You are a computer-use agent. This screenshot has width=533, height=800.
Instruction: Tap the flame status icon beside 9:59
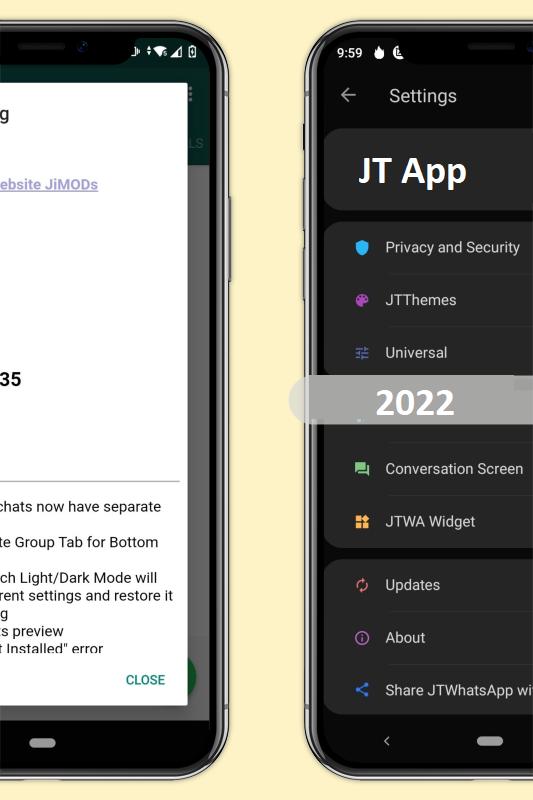[379, 52]
